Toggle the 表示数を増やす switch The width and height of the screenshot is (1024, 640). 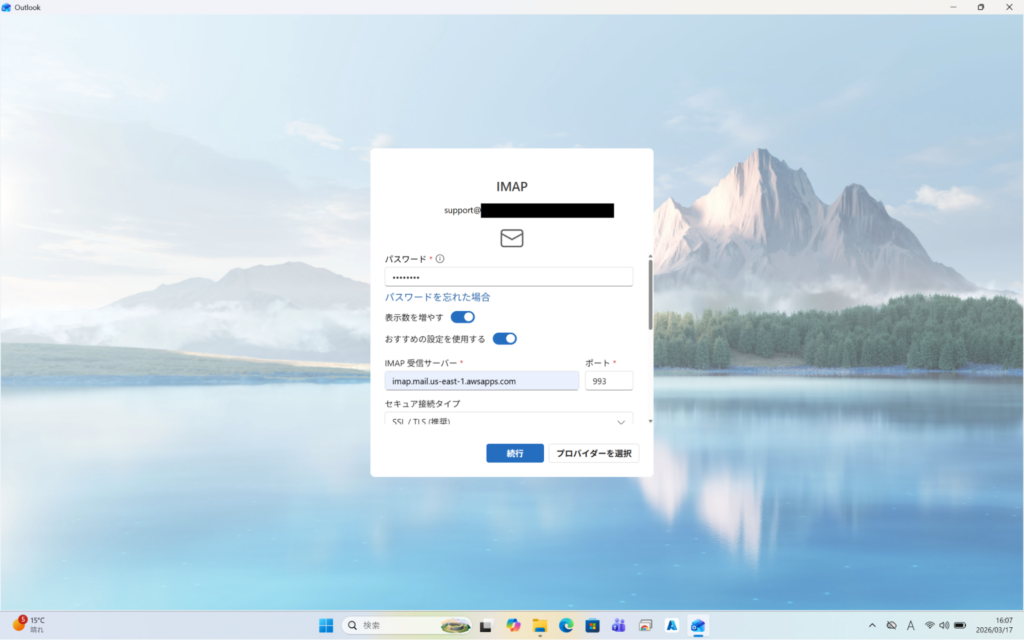pos(463,317)
